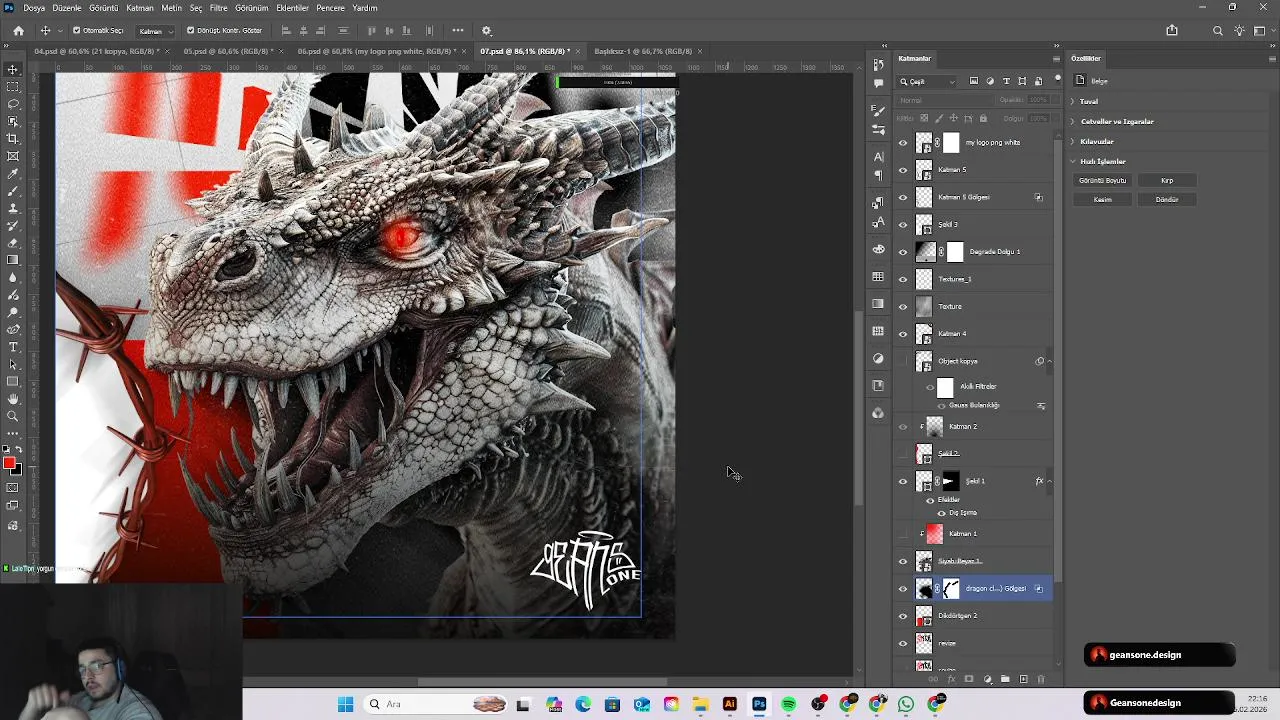Click the Share icon in the top bar
This screenshot has width=1280, height=720.
[1172, 31]
